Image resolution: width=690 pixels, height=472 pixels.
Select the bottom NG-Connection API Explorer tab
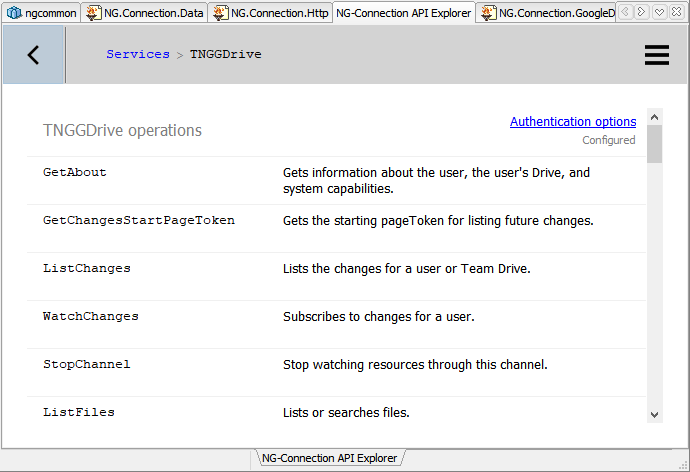pyautogui.click(x=330, y=458)
